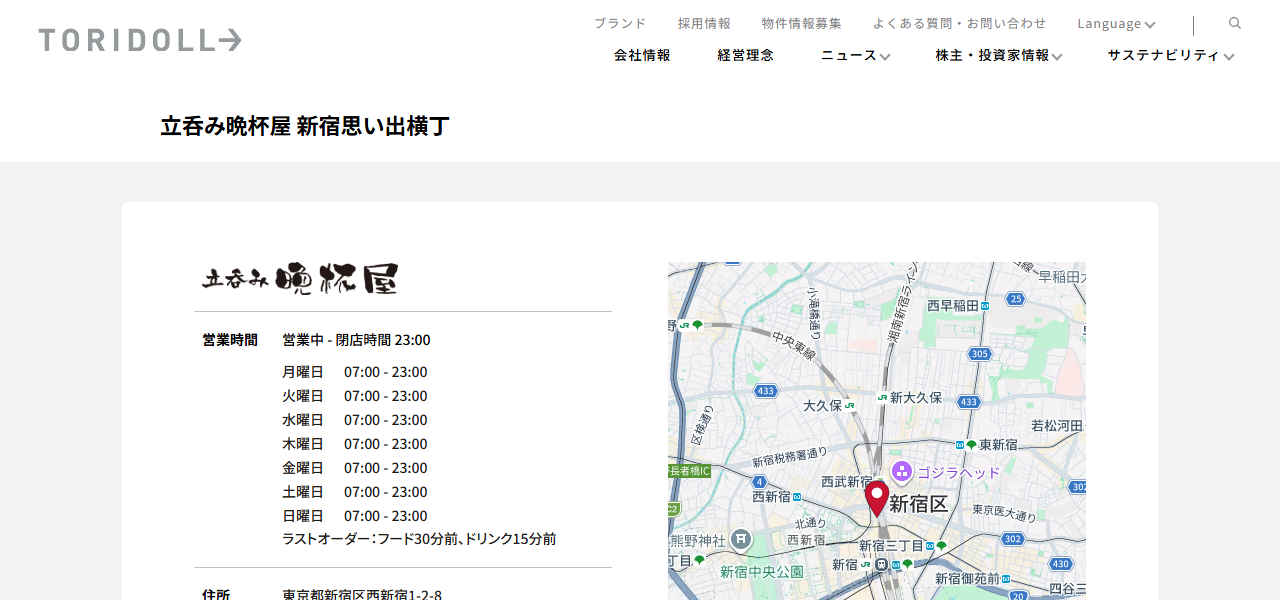Open the search magnifier icon
The height and width of the screenshot is (600, 1280).
click(1235, 23)
